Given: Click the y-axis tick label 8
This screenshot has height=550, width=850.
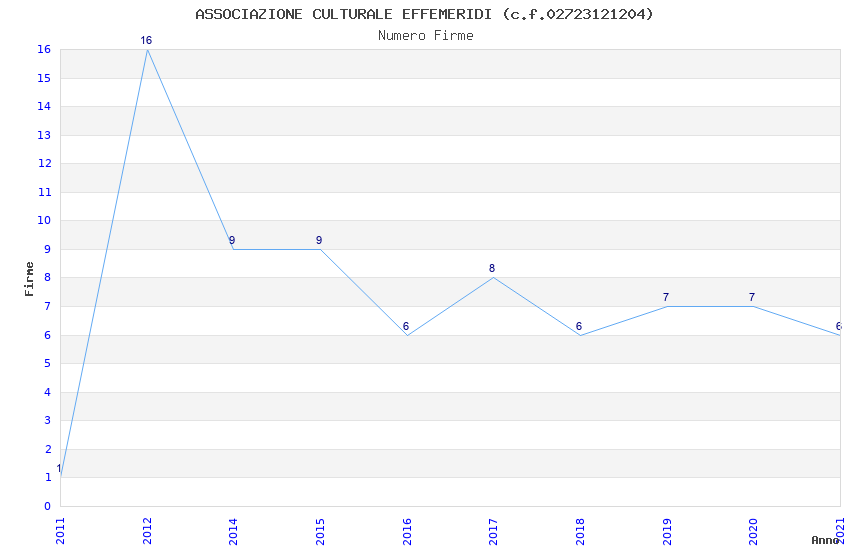Looking at the screenshot, I should (x=48, y=277).
